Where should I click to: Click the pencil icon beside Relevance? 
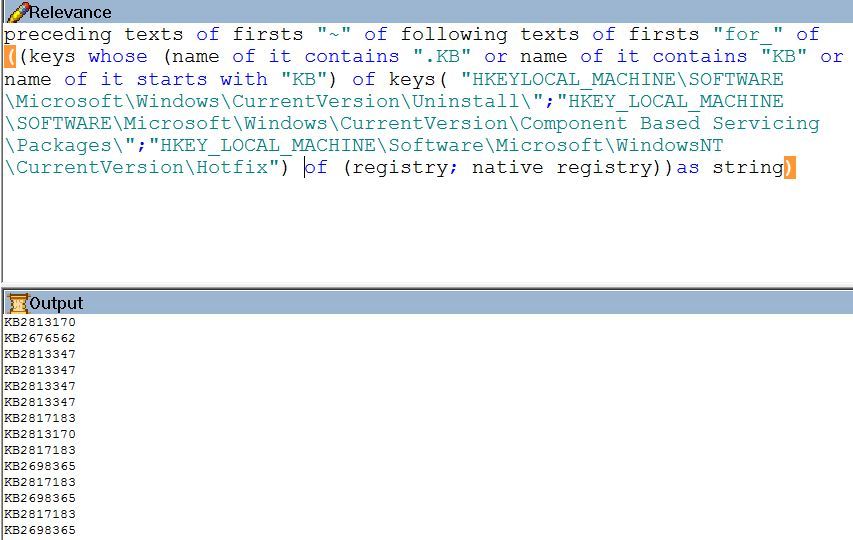(x=16, y=12)
